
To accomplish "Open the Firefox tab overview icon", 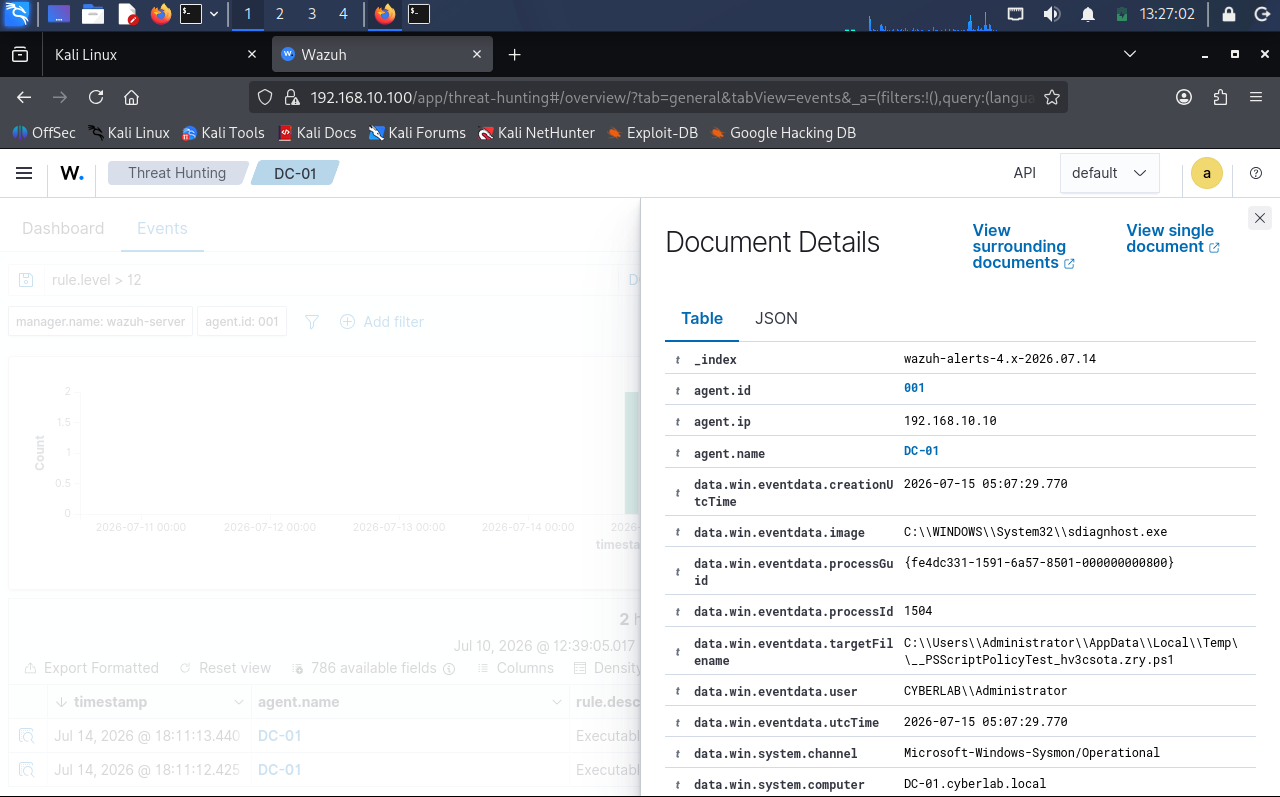I will click(20, 55).
